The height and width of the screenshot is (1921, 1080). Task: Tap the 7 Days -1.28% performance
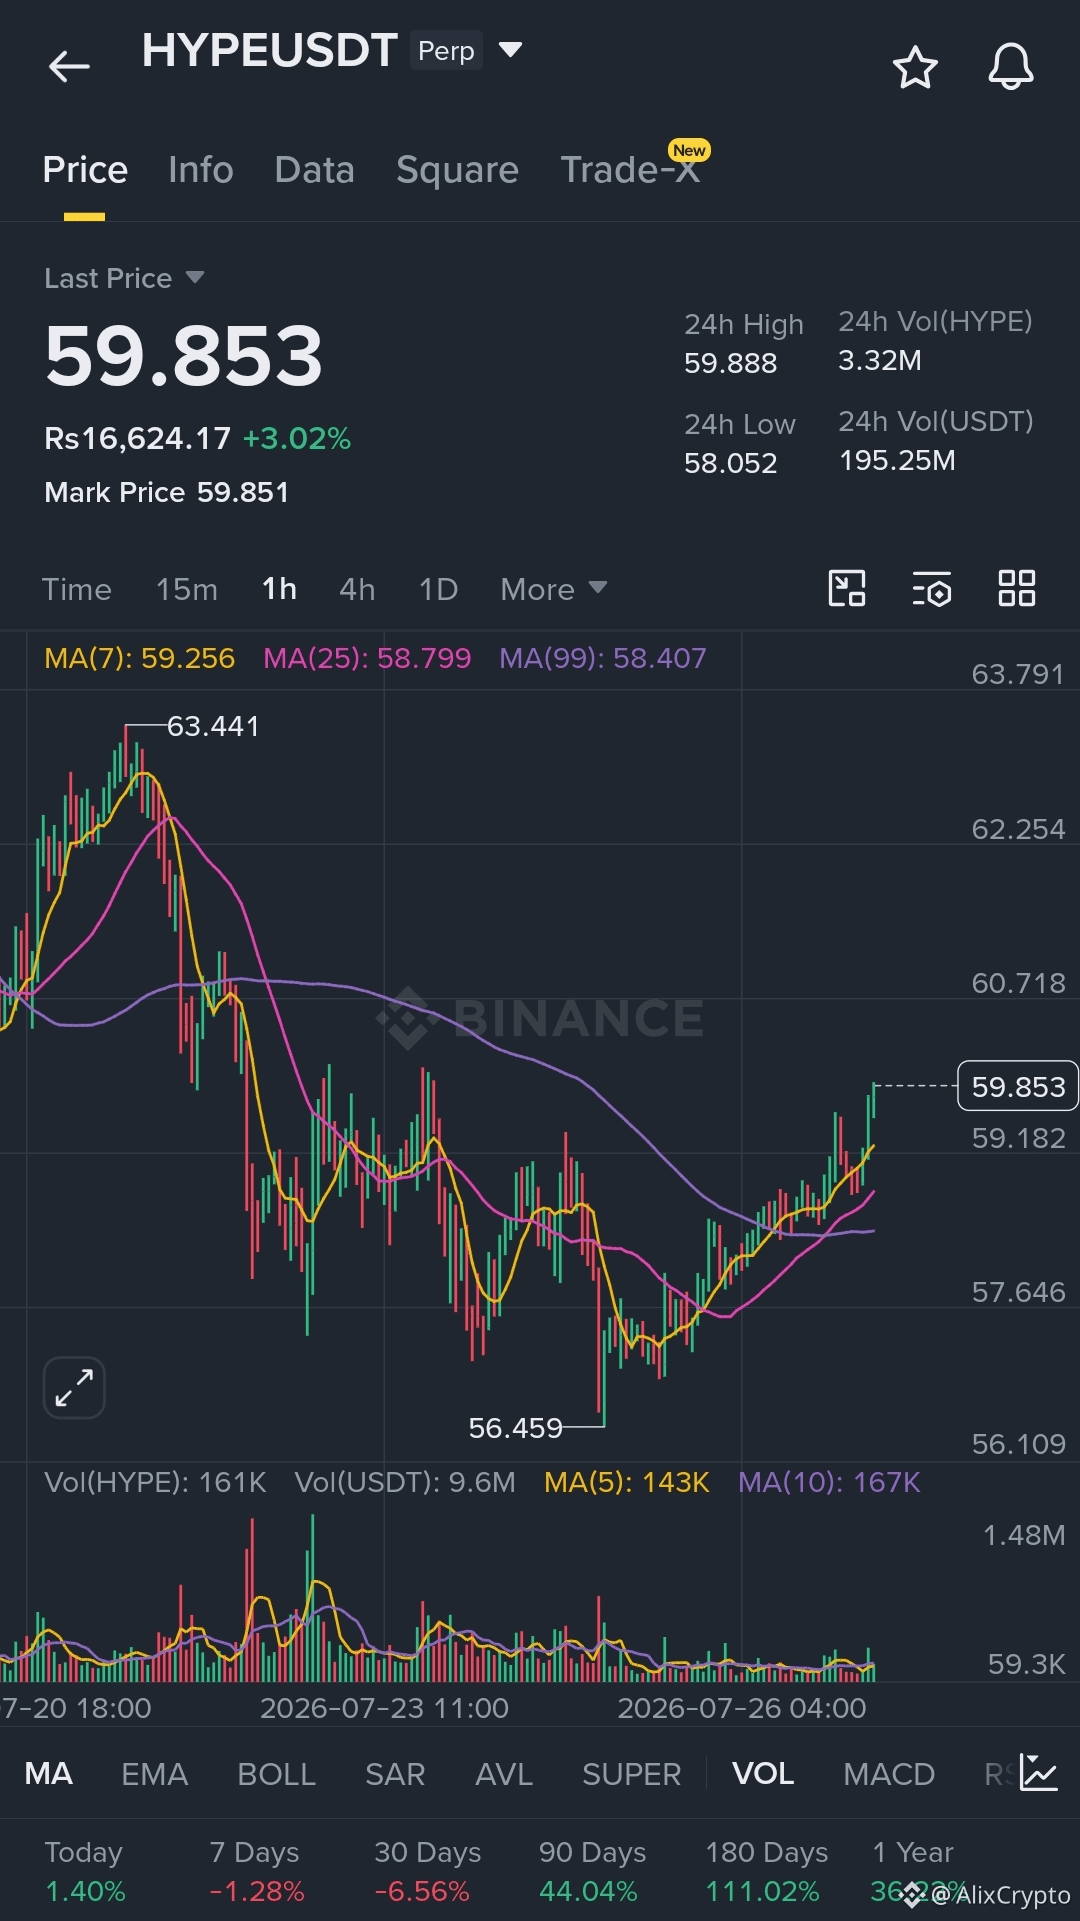tap(256, 1871)
